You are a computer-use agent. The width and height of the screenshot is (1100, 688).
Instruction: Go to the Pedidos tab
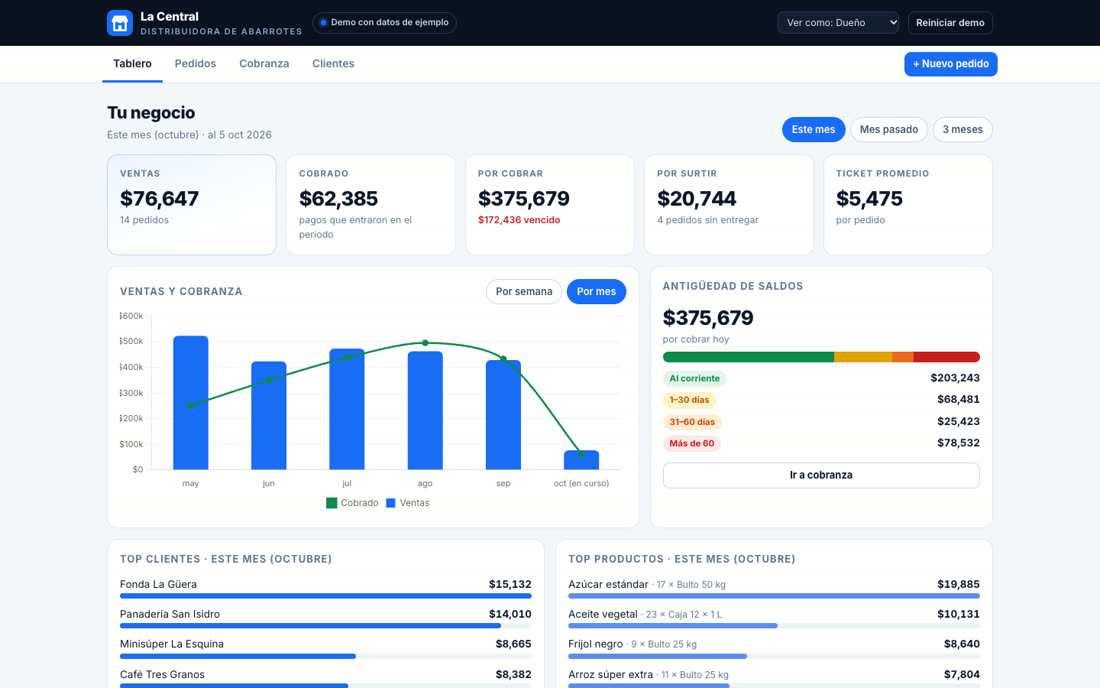point(195,64)
